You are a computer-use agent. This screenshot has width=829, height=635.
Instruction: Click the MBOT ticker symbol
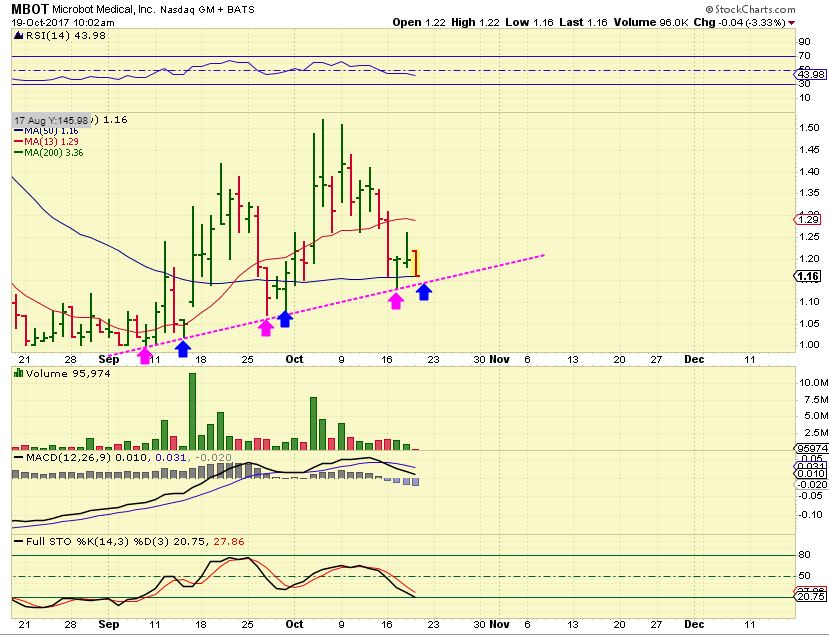coord(30,9)
